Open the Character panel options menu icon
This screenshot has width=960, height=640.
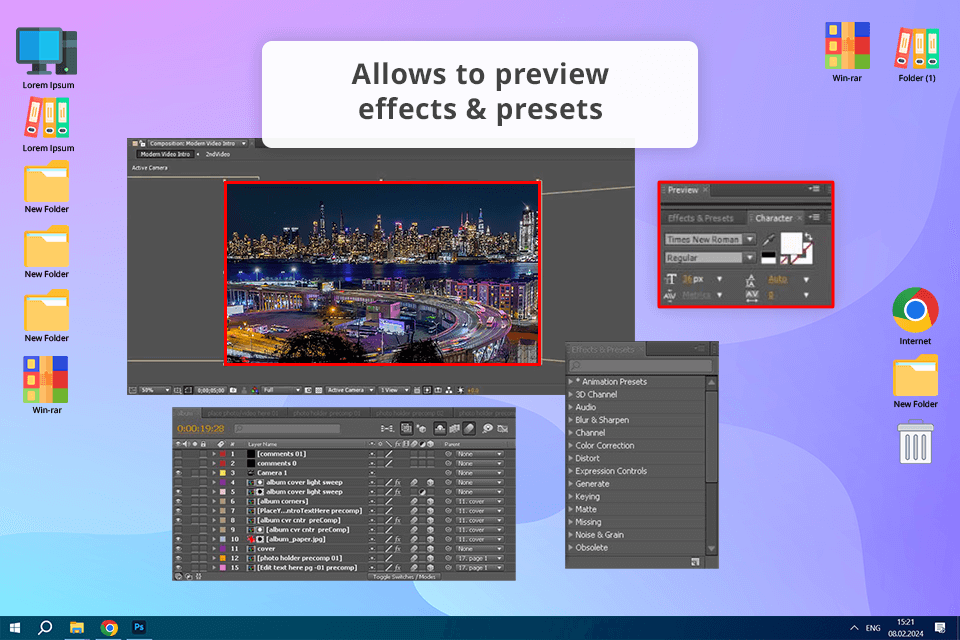(815, 217)
